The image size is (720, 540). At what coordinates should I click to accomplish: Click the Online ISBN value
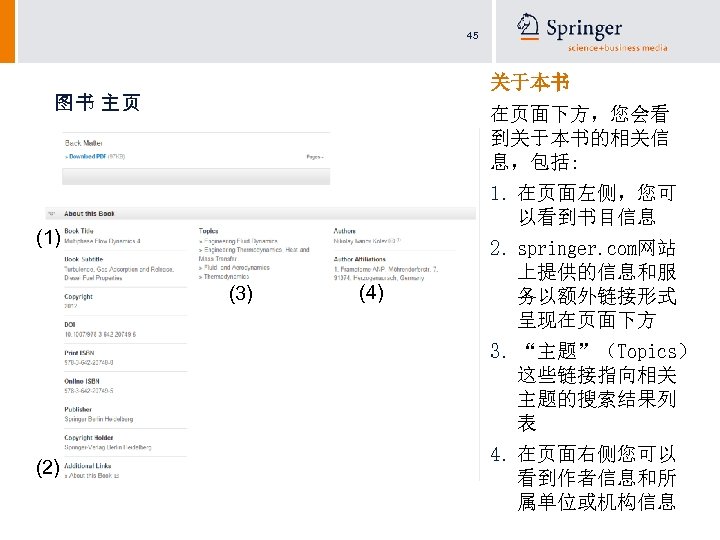point(89,391)
